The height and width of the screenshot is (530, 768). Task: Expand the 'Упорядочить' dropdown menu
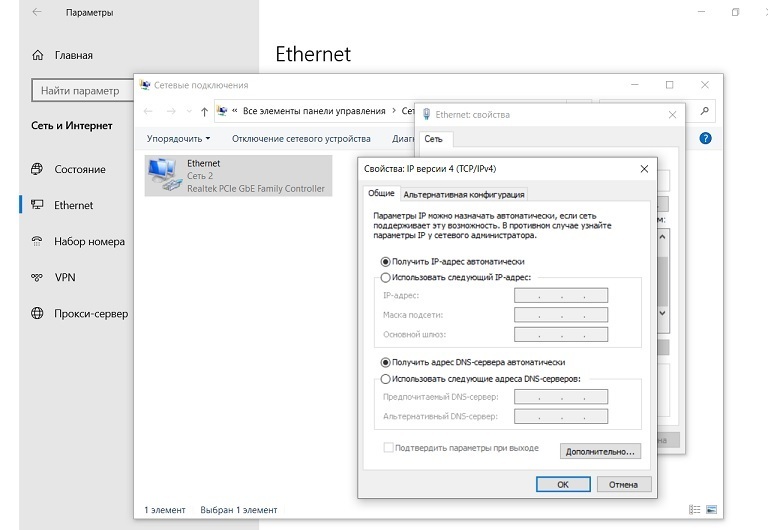click(x=178, y=139)
